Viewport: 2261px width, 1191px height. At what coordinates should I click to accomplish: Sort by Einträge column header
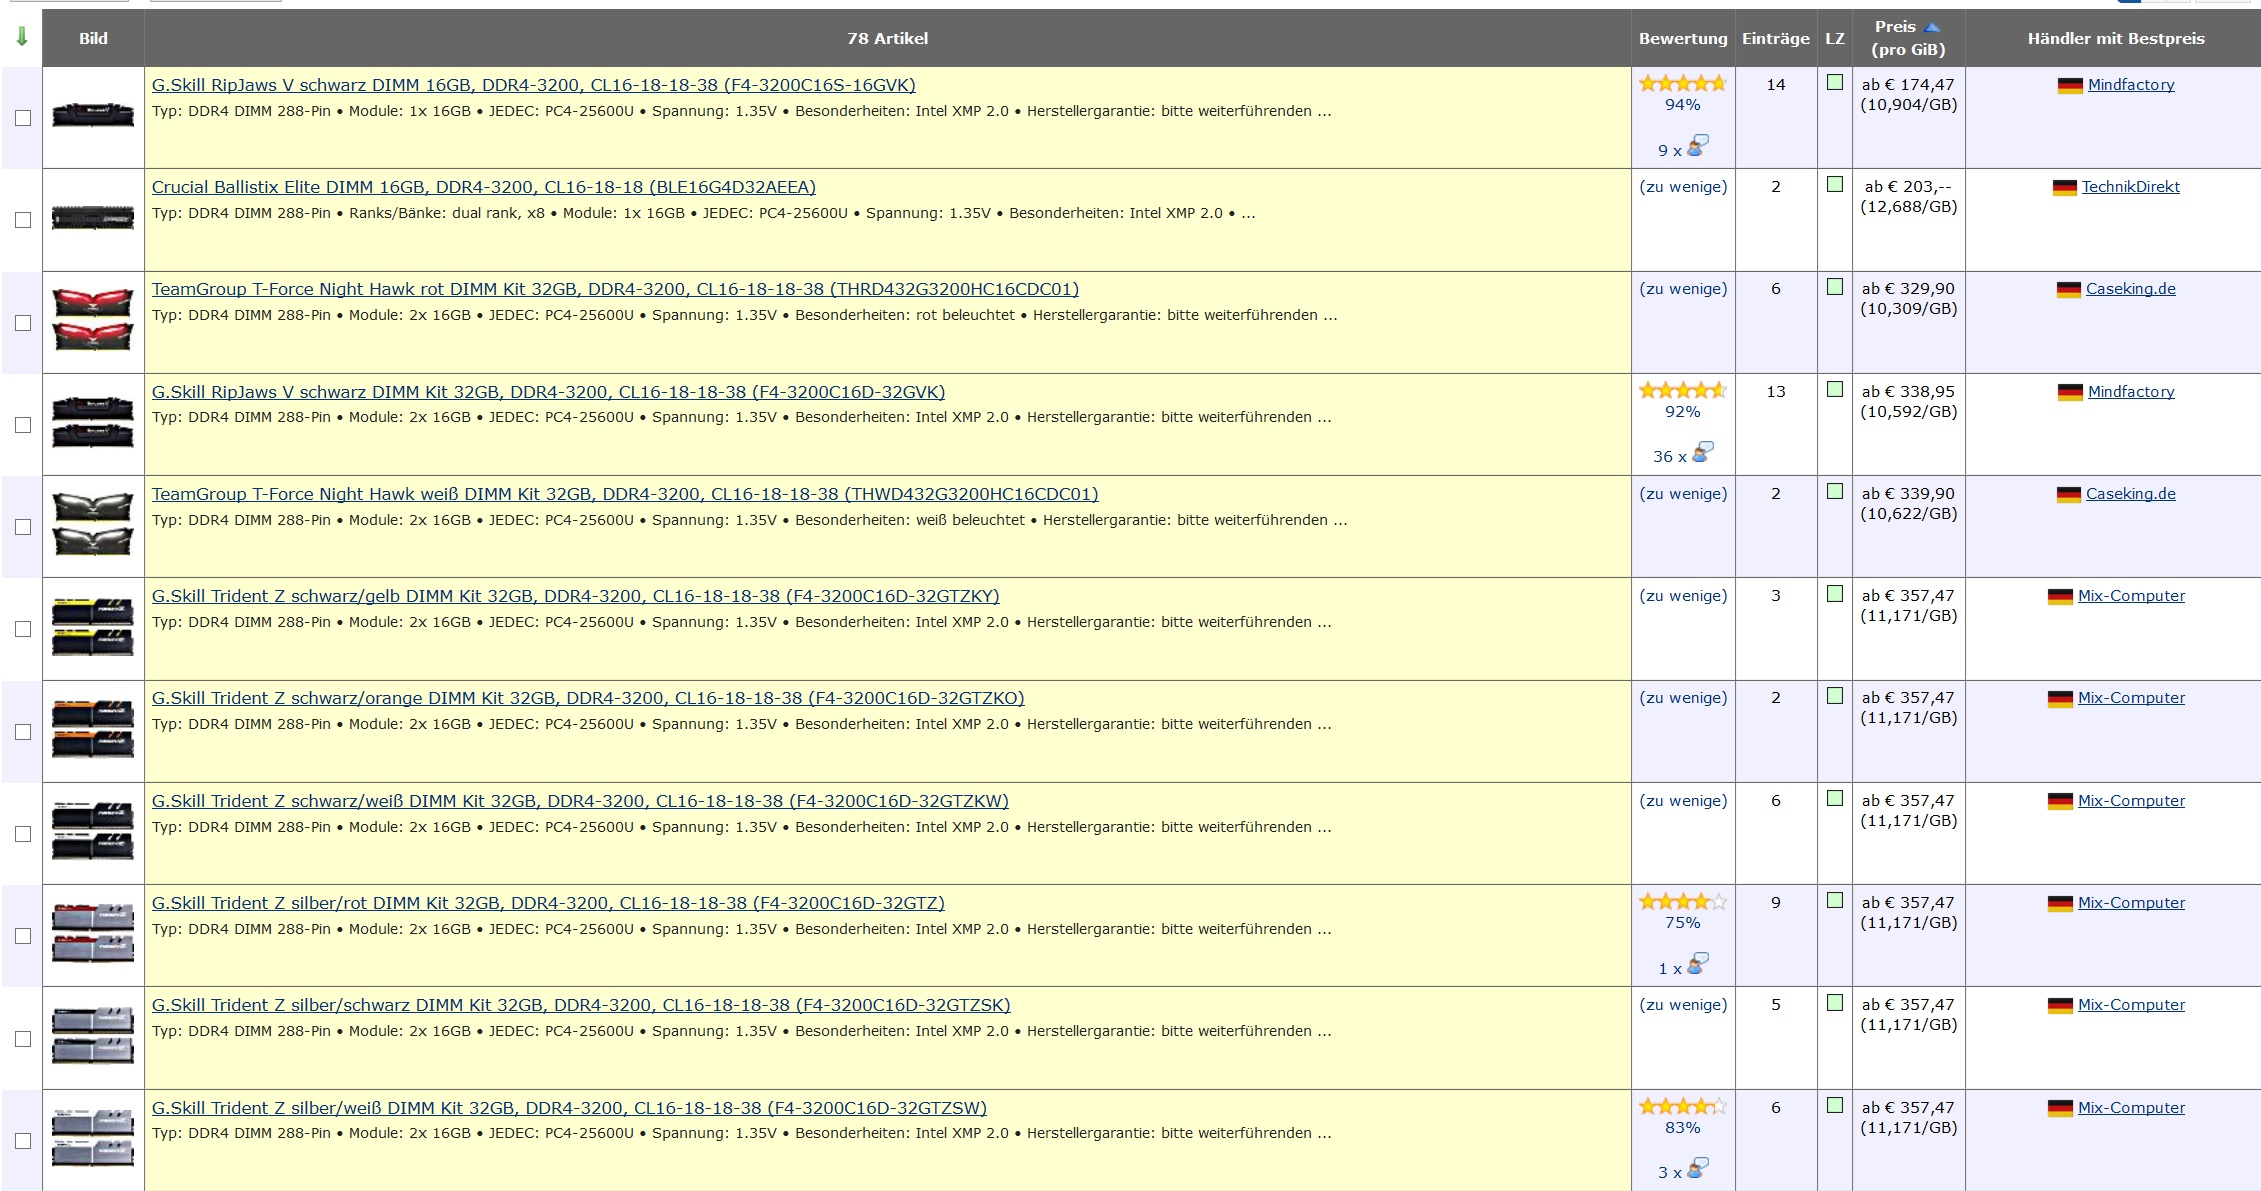[1775, 38]
